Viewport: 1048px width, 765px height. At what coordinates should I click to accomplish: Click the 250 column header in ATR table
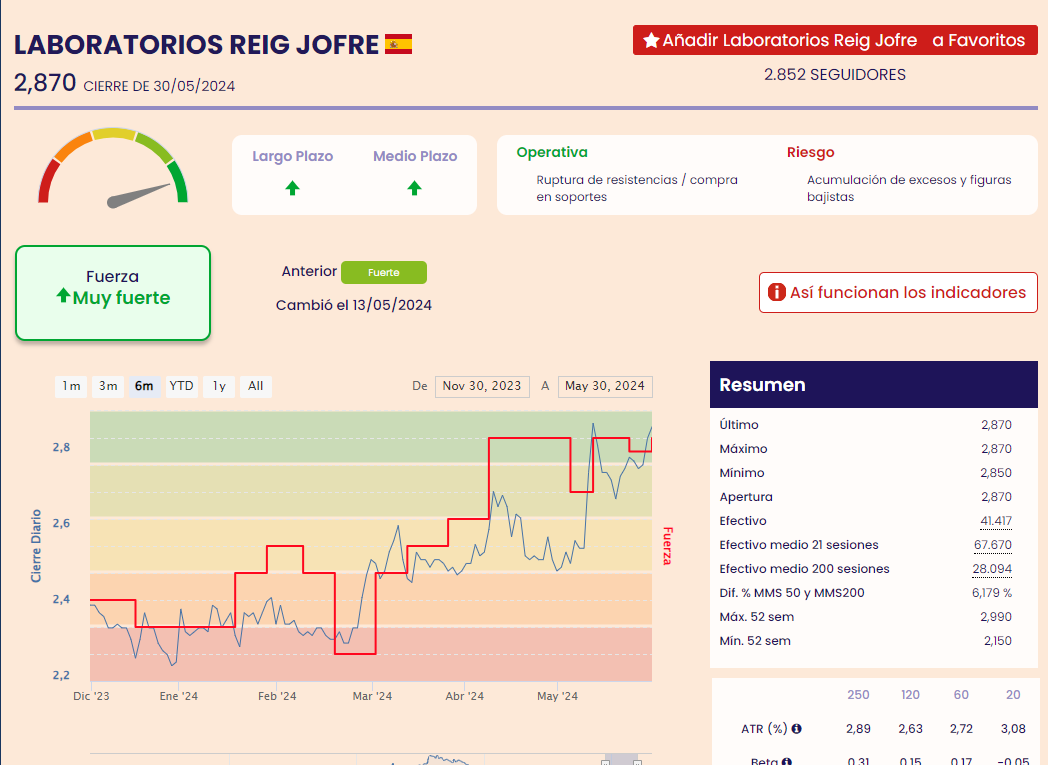[x=858, y=695]
